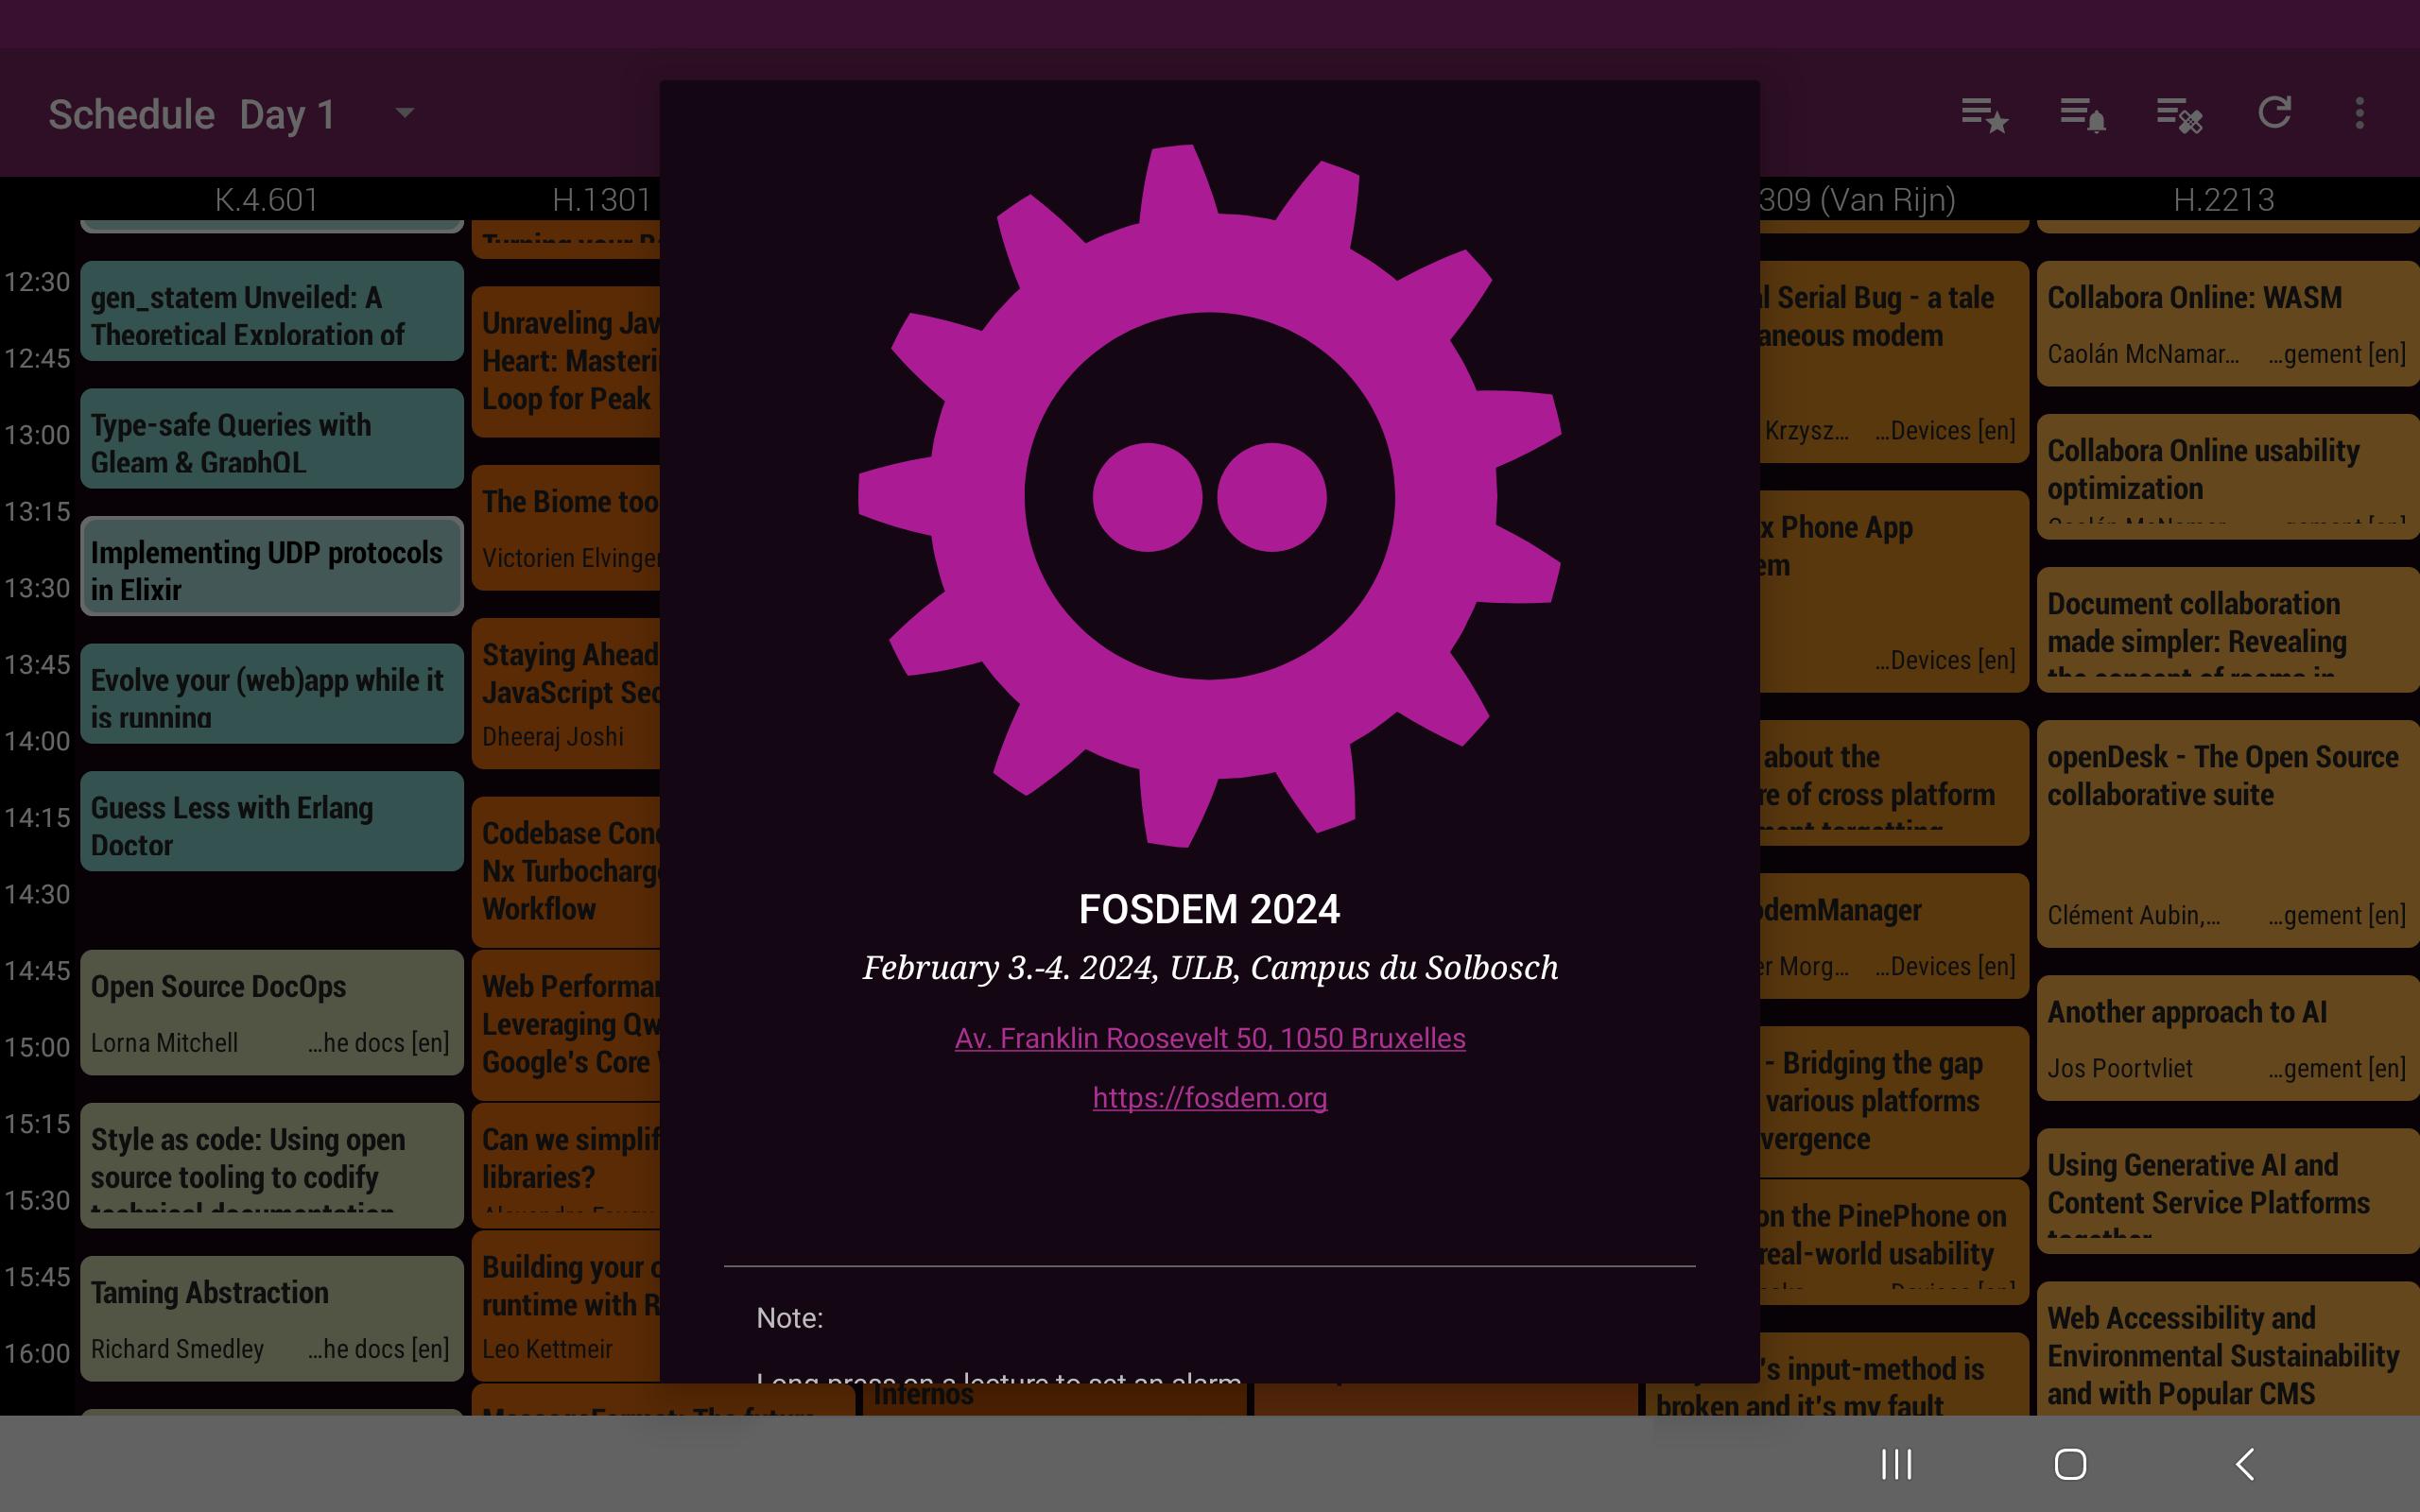Open 'Guess Less with Erlang Doctor' session
2420x1512 pixels.
[272, 821]
